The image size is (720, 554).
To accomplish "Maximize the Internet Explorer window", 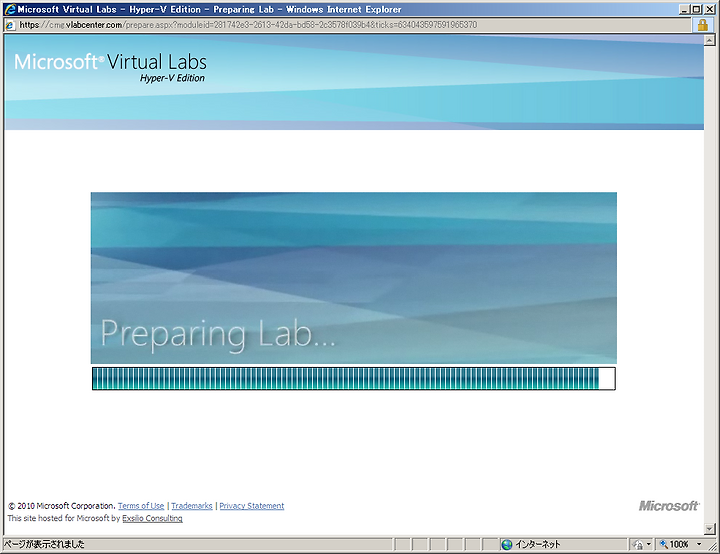I will point(697,9).
